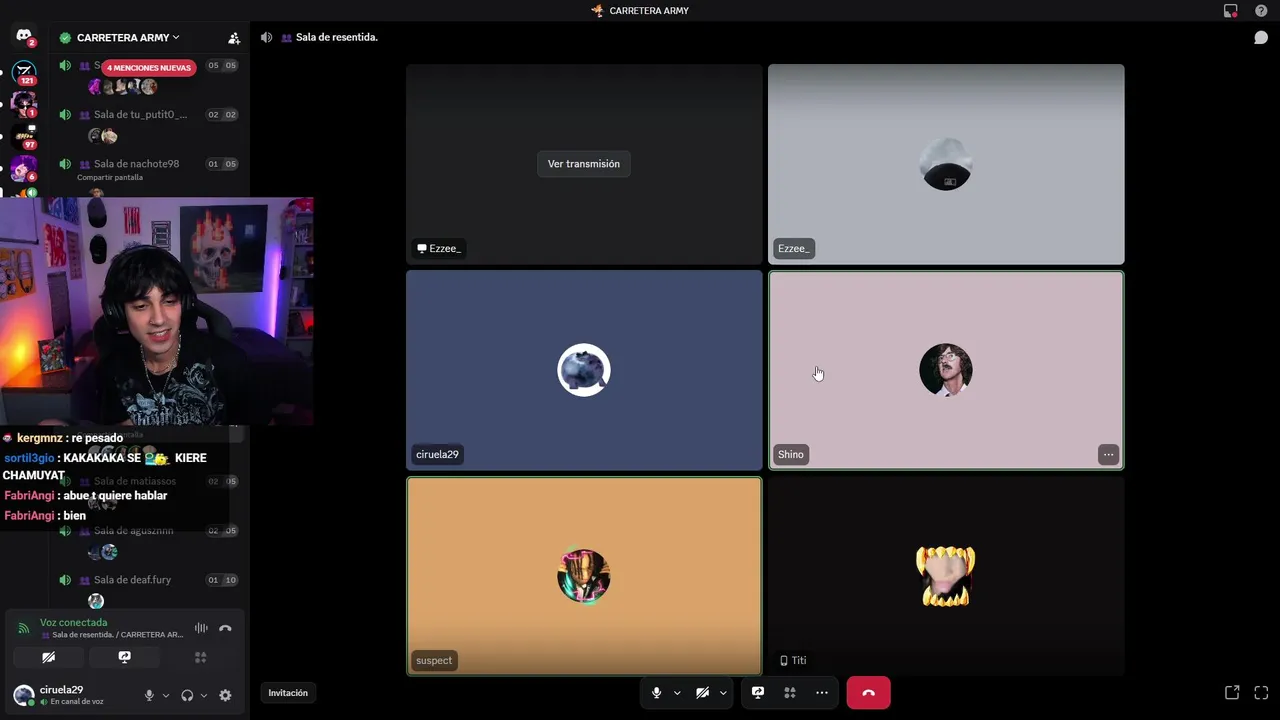Select the Titi participant tile
Viewport: 1280px width, 720px height.
tap(946, 576)
